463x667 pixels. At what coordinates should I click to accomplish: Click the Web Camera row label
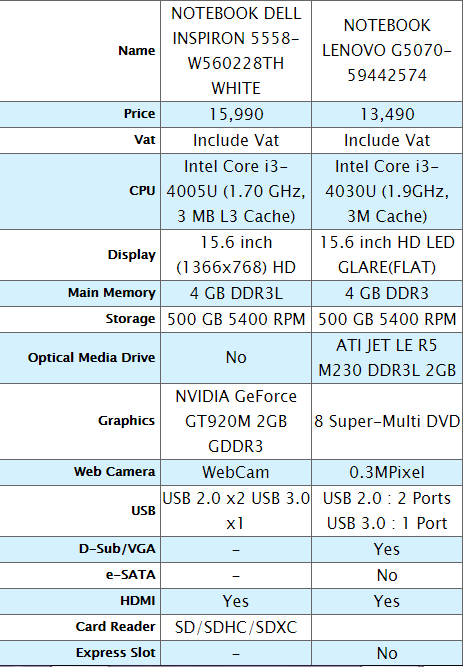click(x=114, y=472)
